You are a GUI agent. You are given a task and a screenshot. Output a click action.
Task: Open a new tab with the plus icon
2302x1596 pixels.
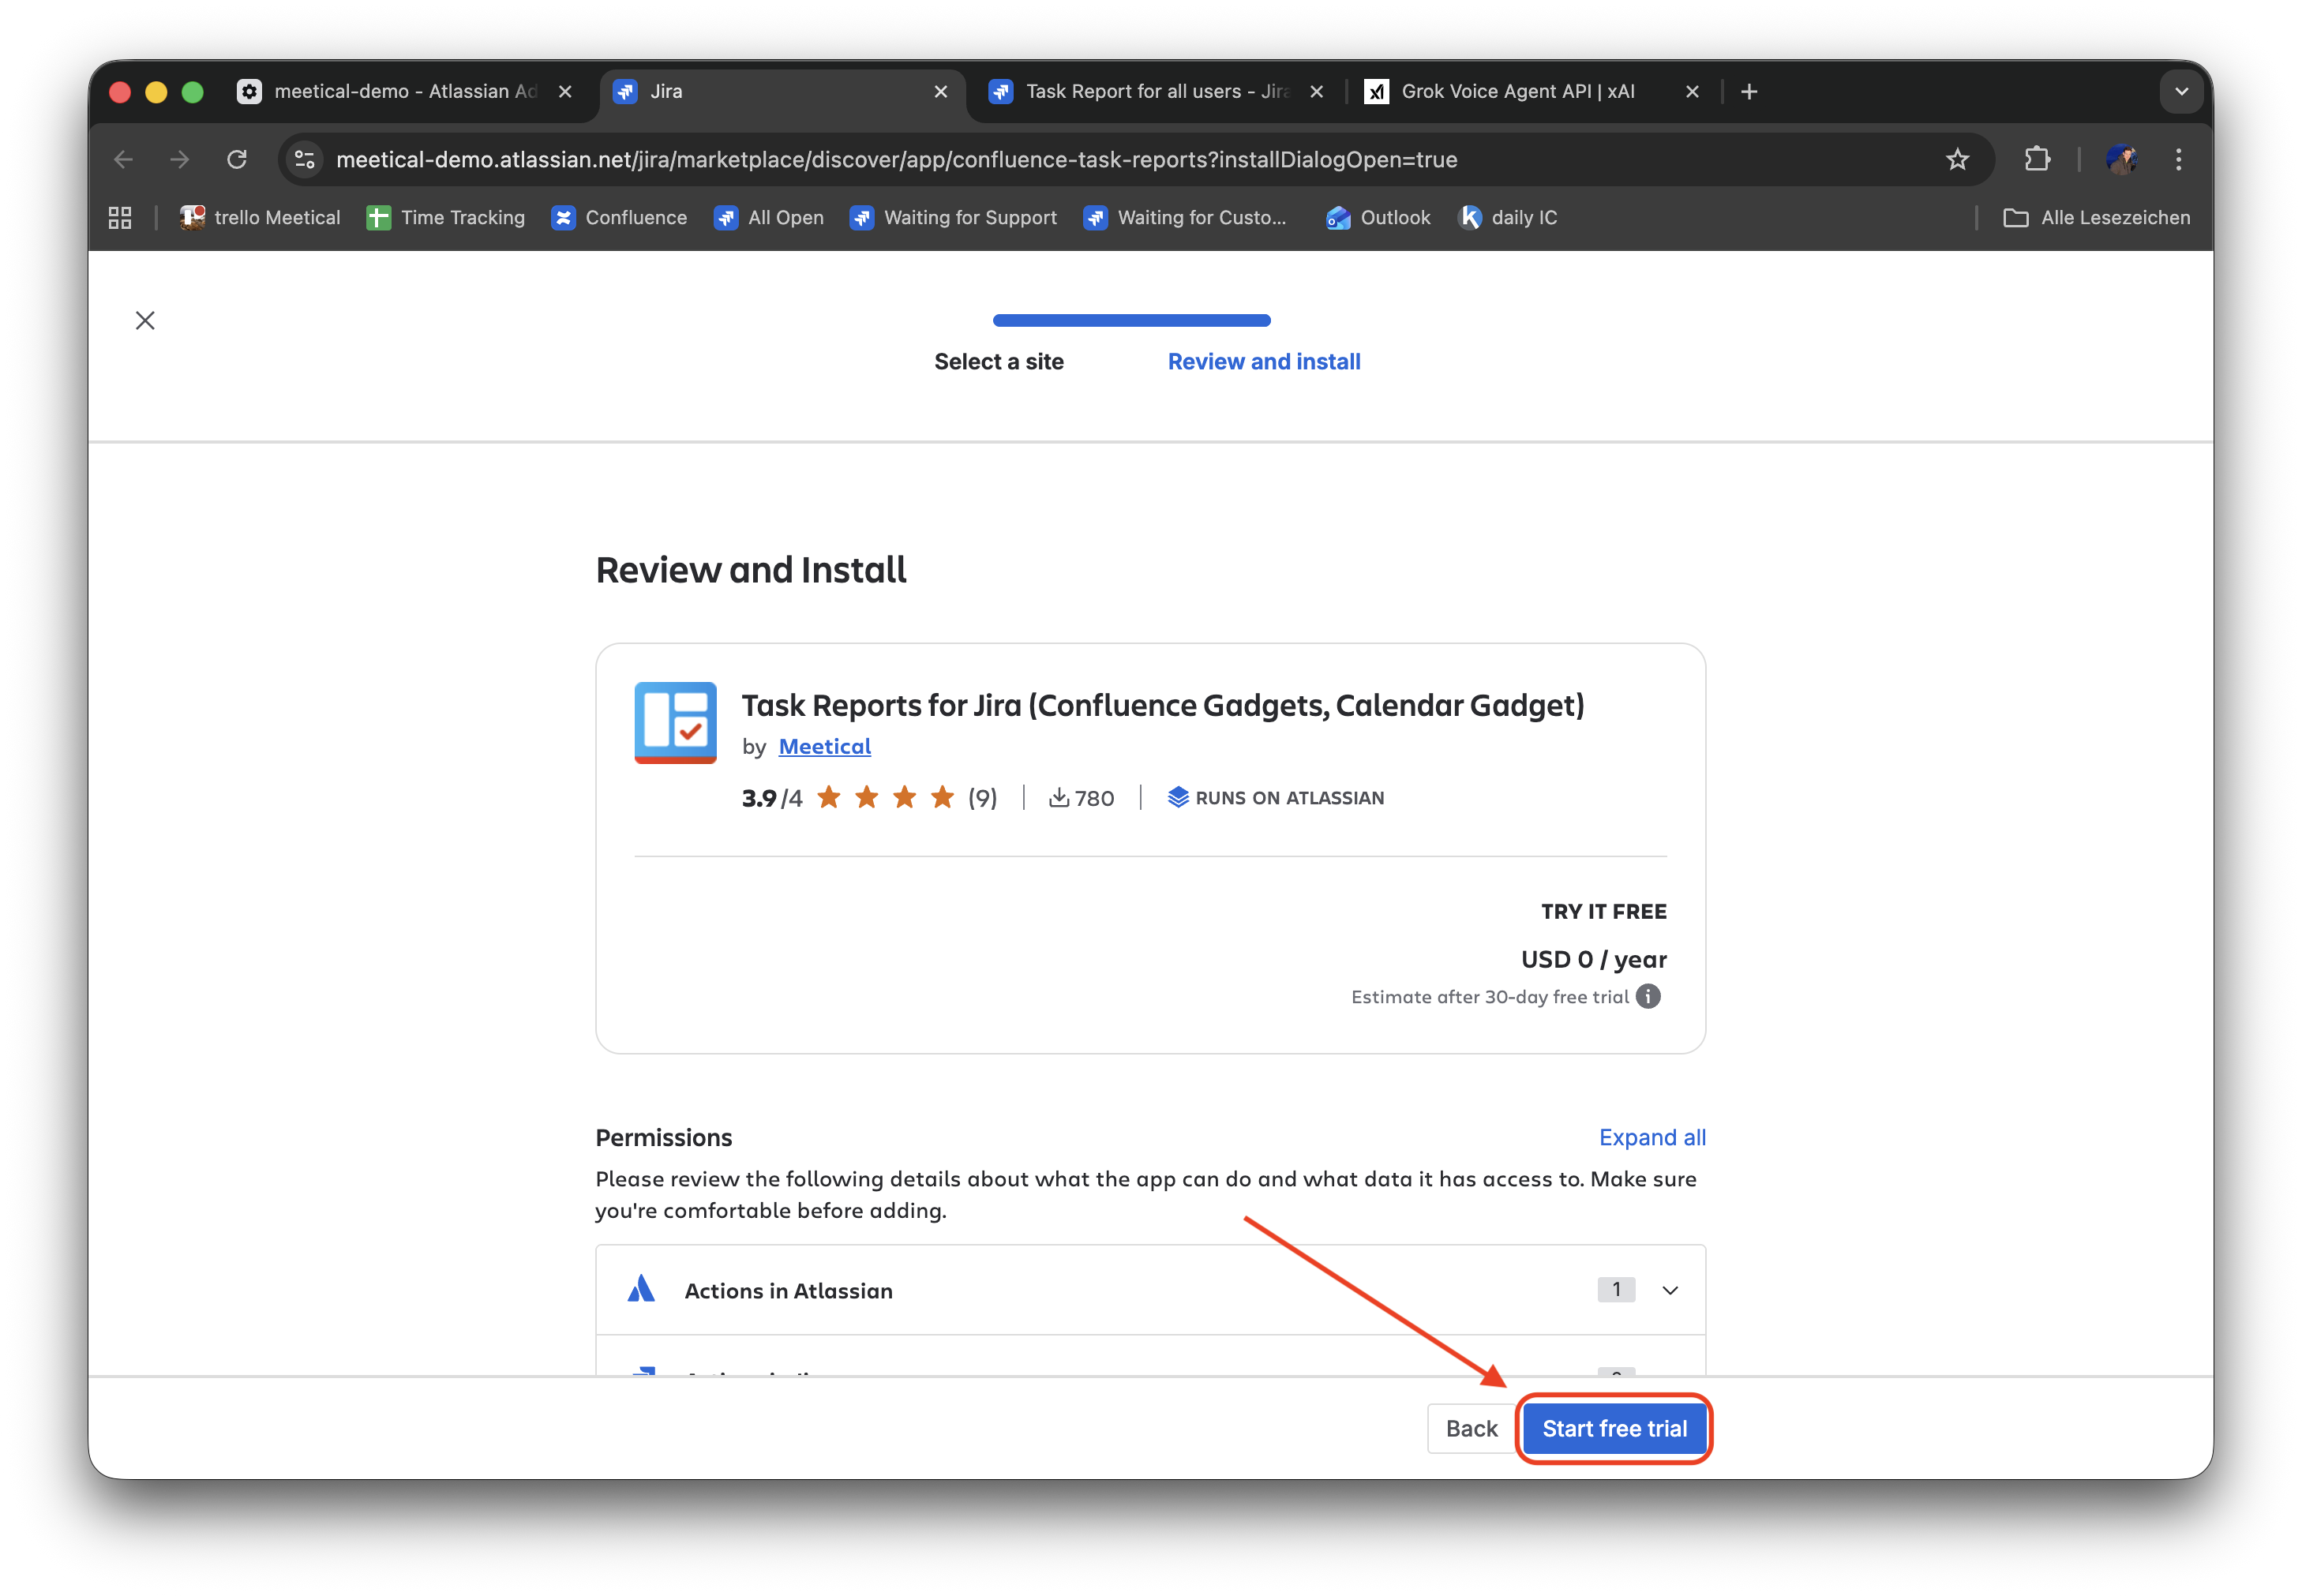point(1749,91)
